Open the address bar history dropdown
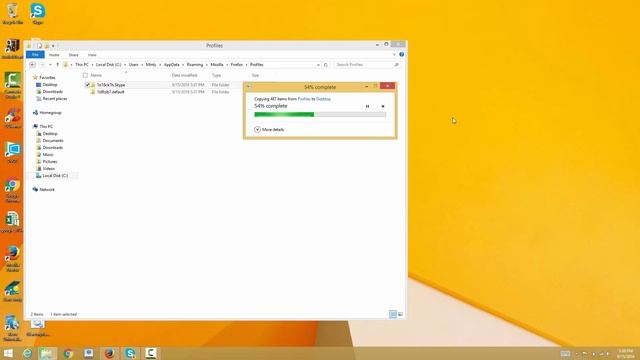The image size is (640, 360). pyautogui.click(x=318, y=65)
